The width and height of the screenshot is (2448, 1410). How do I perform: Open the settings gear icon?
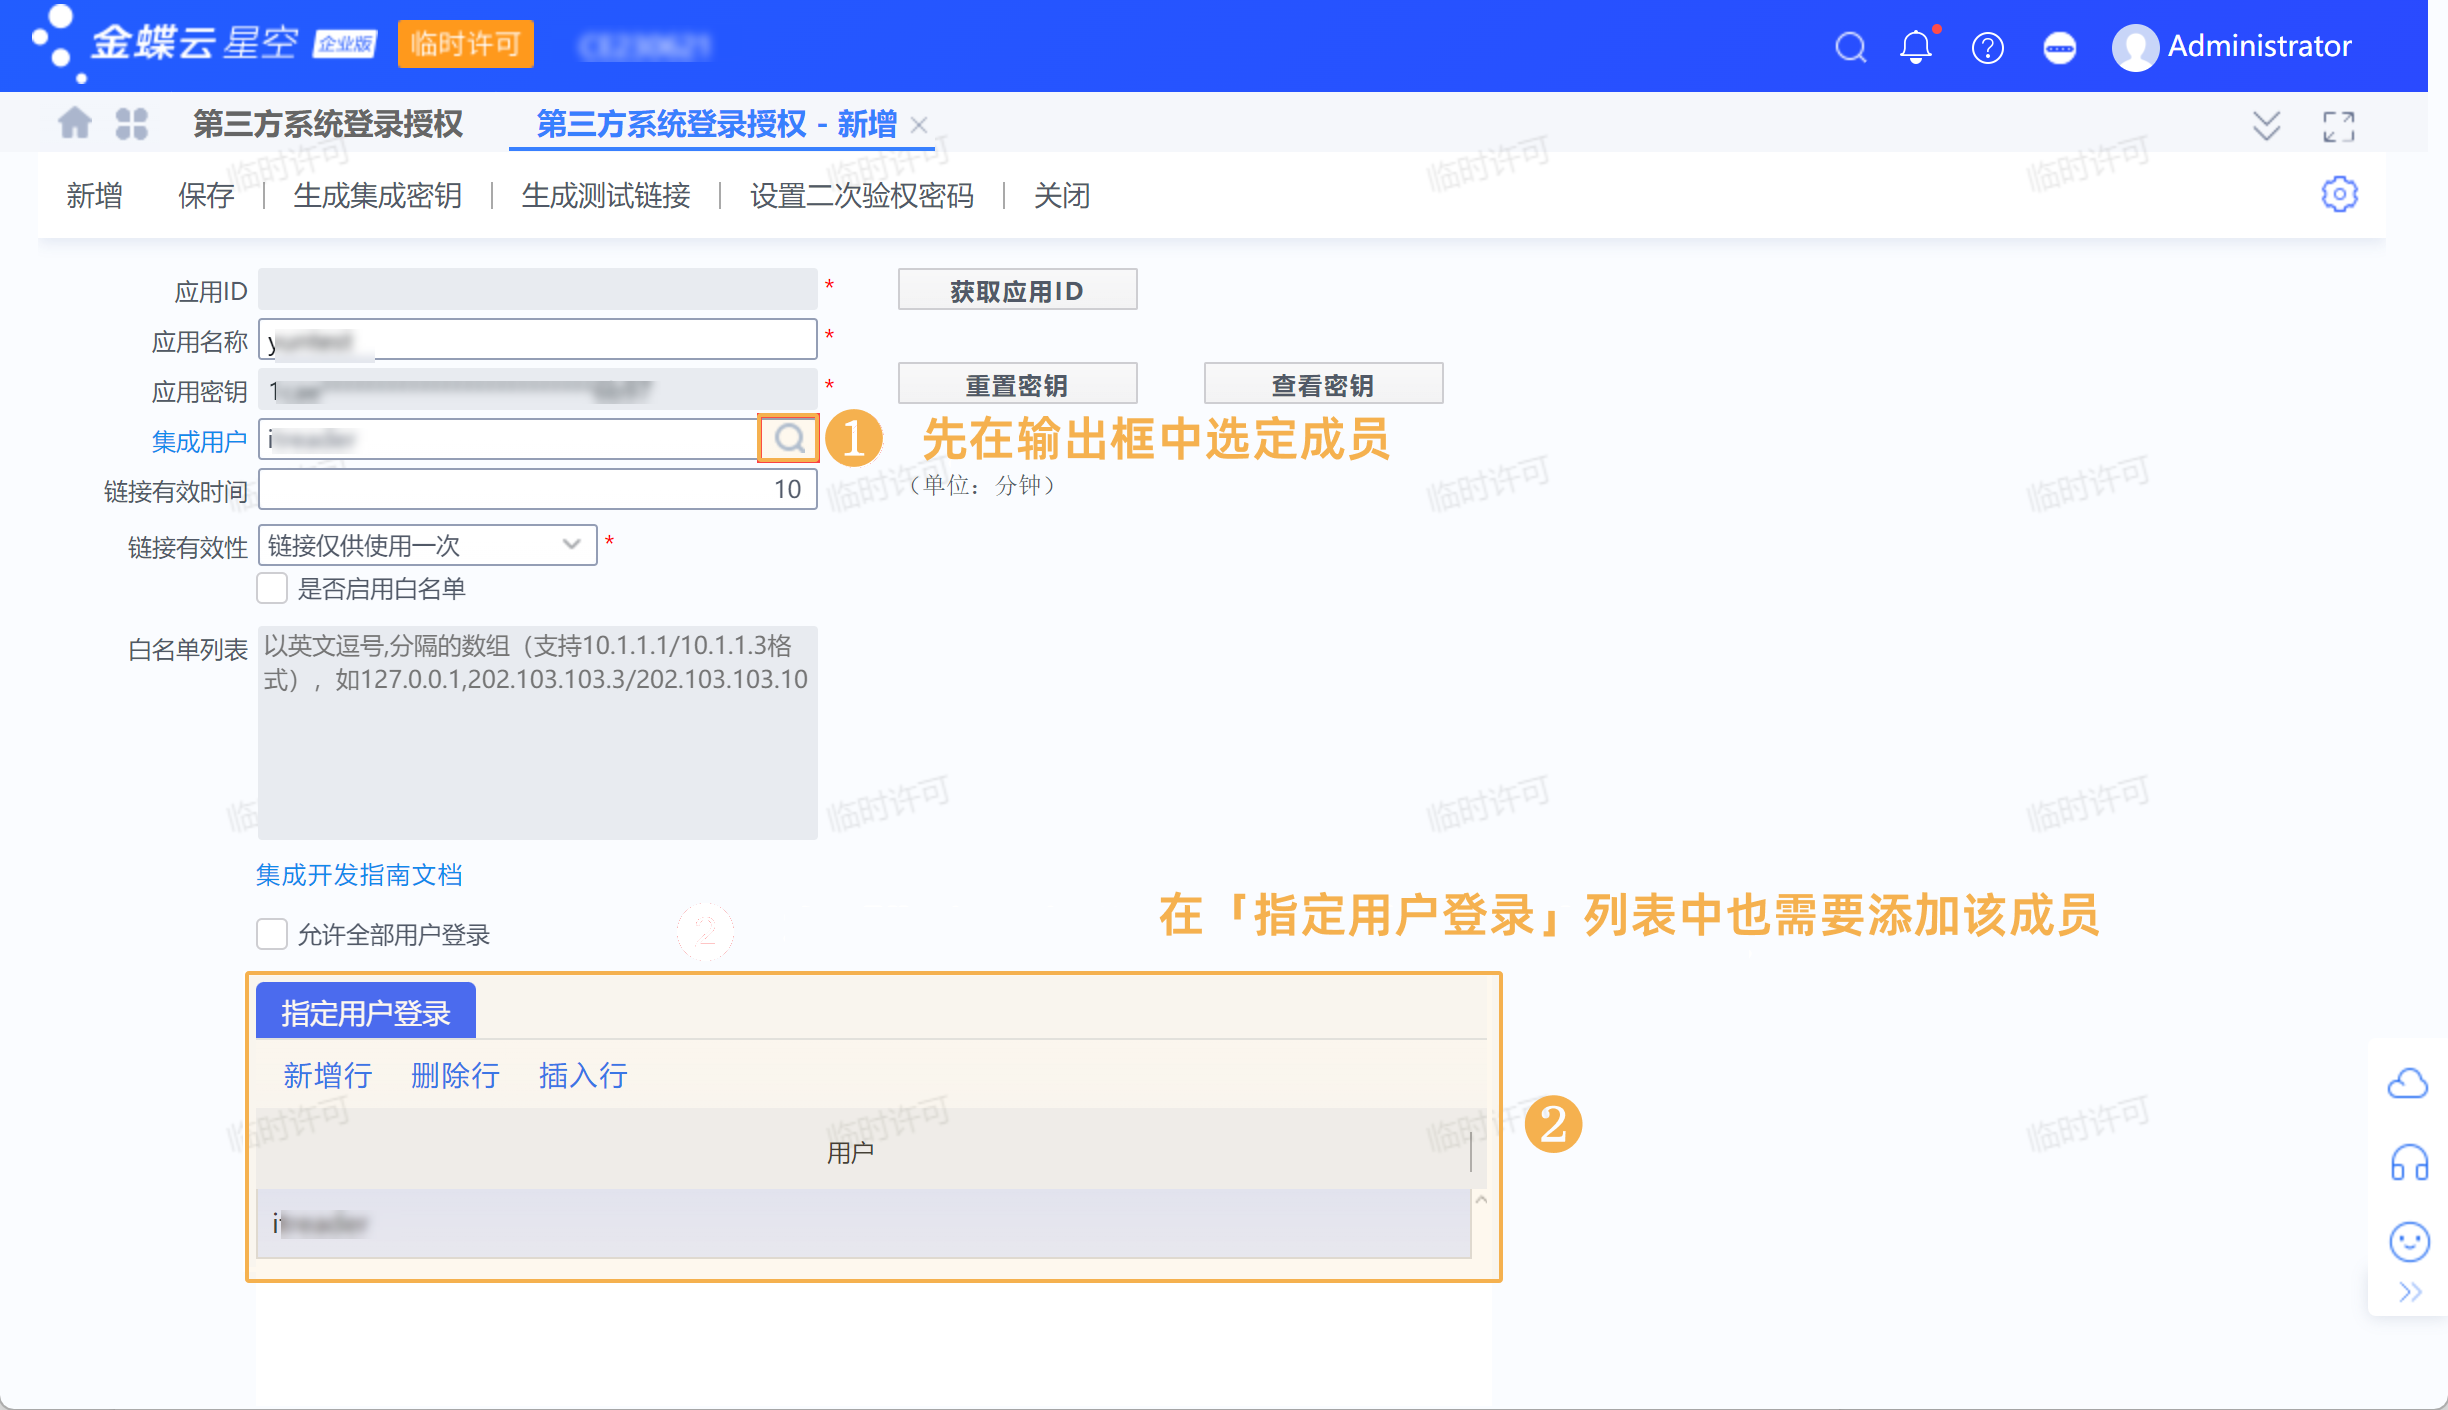(2339, 194)
